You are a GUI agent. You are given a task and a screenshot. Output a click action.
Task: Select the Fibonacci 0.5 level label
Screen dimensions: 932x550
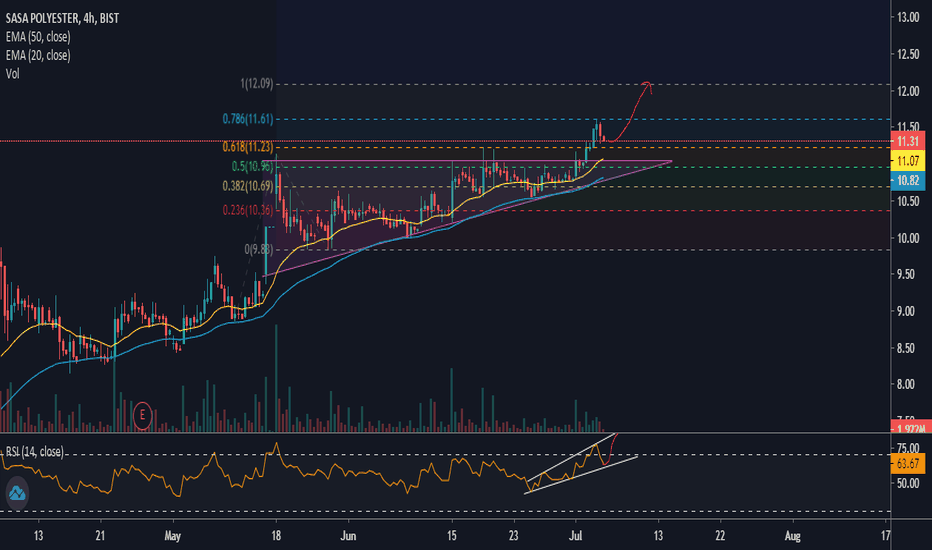(x=253, y=166)
